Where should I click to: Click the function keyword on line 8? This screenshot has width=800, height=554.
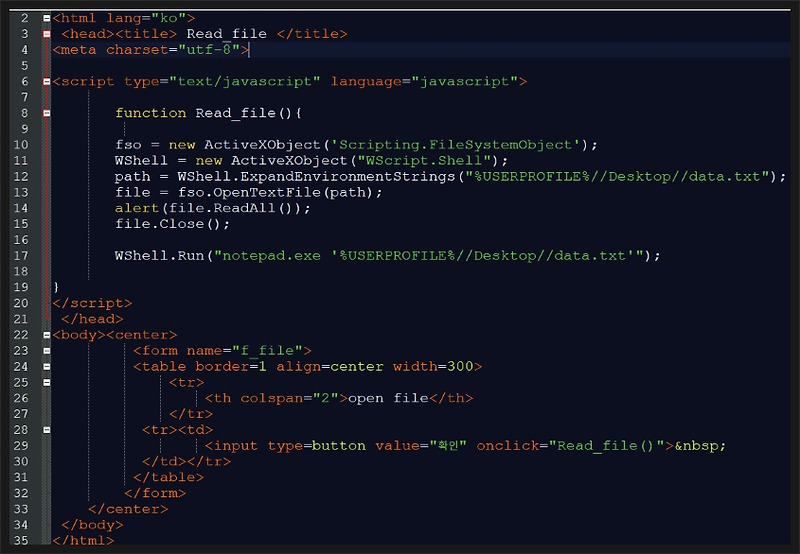(151, 113)
